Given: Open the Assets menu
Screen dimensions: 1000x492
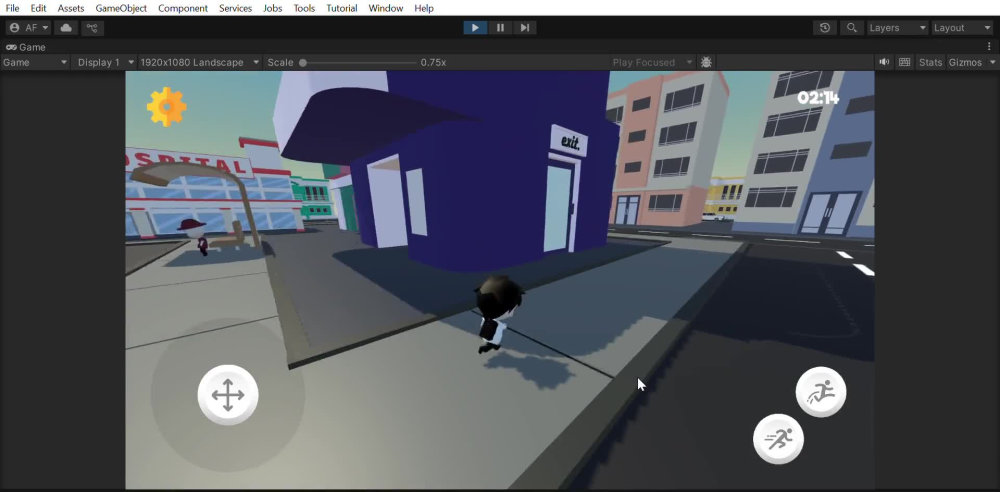Looking at the screenshot, I should pos(71,8).
